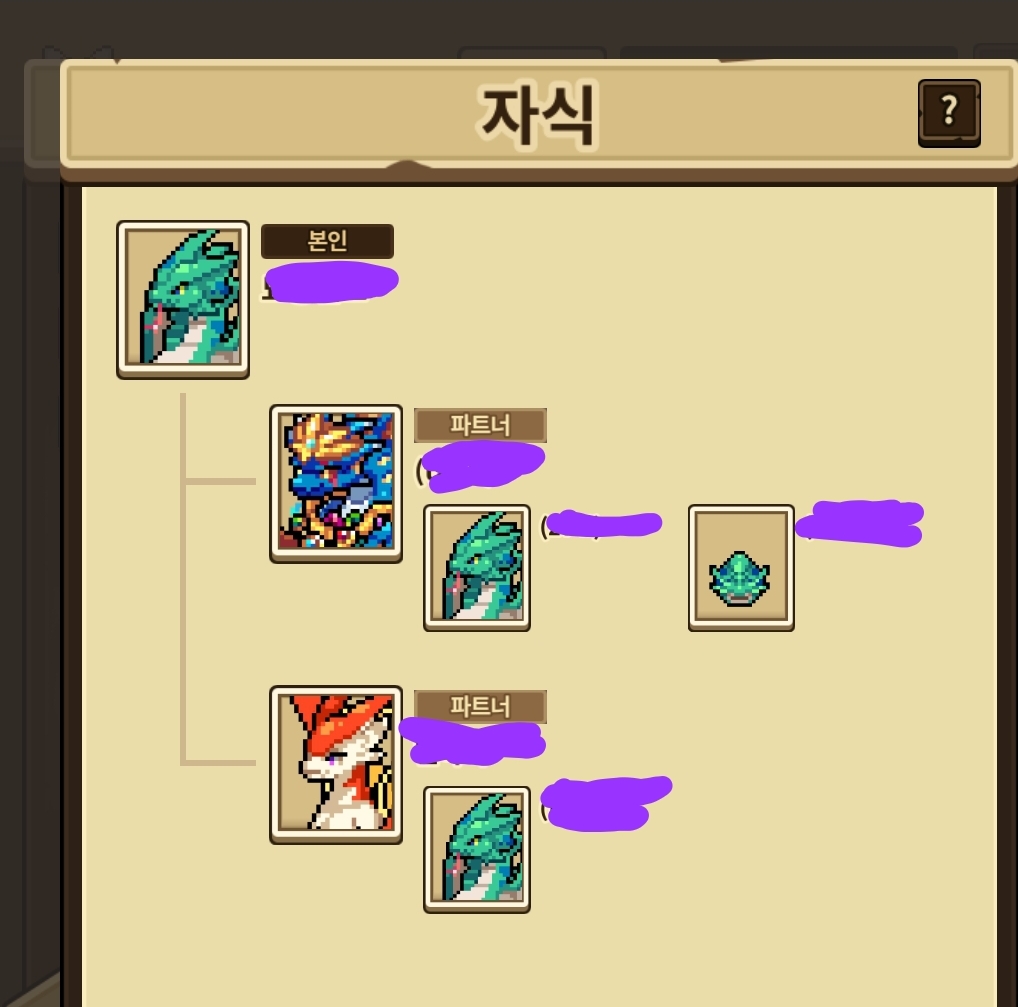The width and height of the screenshot is (1018, 1007).
Task: Open the question mark help button
Action: pyautogui.click(x=949, y=113)
